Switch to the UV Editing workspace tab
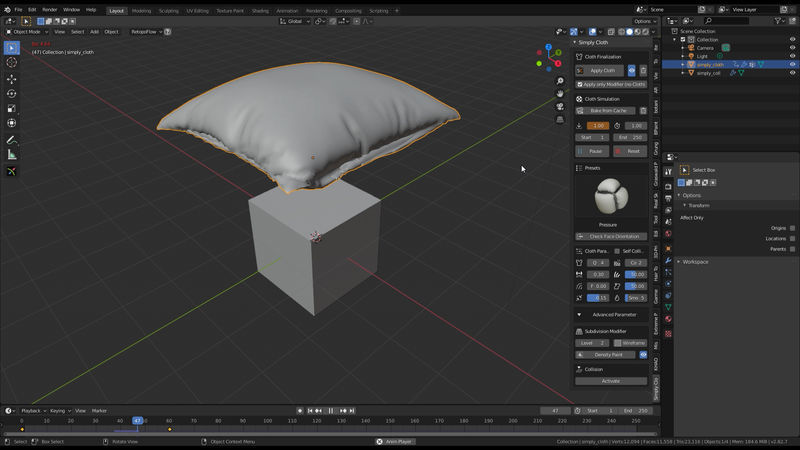This screenshot has width=800, height=450. pos(197,11)
